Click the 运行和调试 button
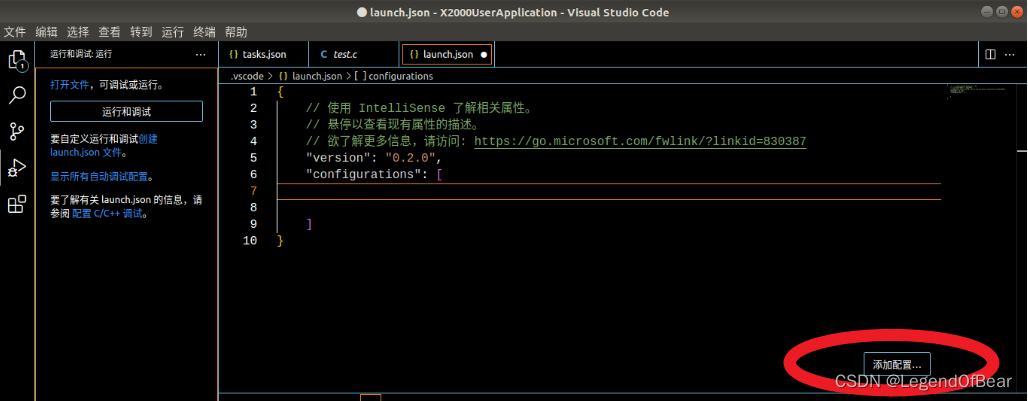This screenshot has width=1028, height=401. 127,111
